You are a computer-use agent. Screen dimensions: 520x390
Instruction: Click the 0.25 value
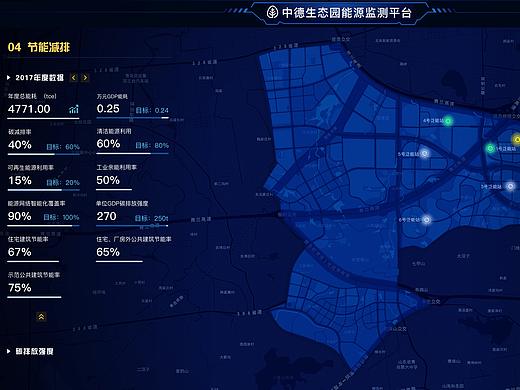tap(108, 109)
